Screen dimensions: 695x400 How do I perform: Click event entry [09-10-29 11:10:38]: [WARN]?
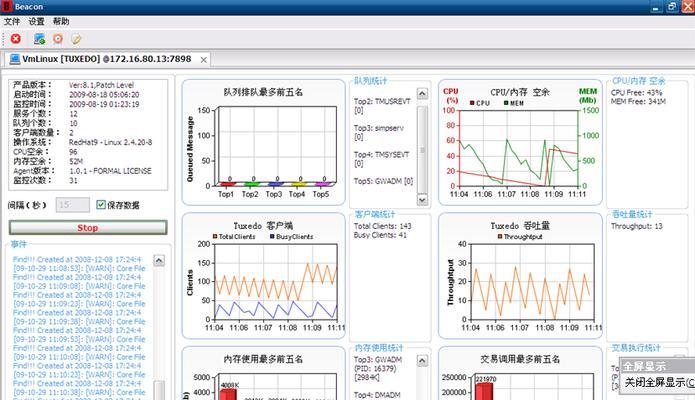79,392
